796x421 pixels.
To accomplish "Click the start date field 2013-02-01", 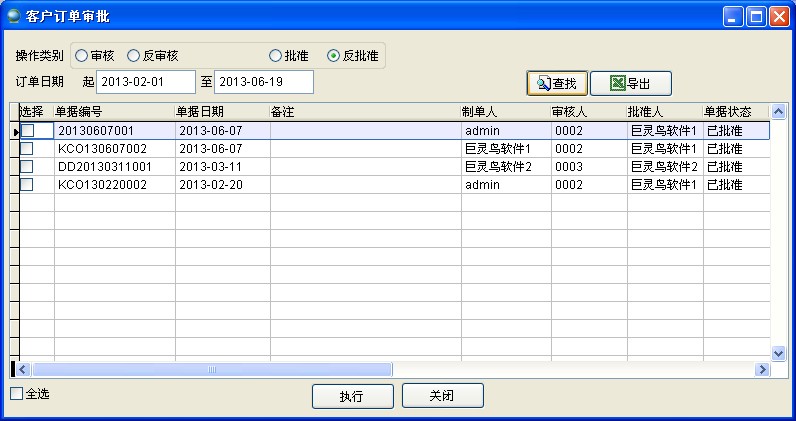I will click(x=145, y=81).
